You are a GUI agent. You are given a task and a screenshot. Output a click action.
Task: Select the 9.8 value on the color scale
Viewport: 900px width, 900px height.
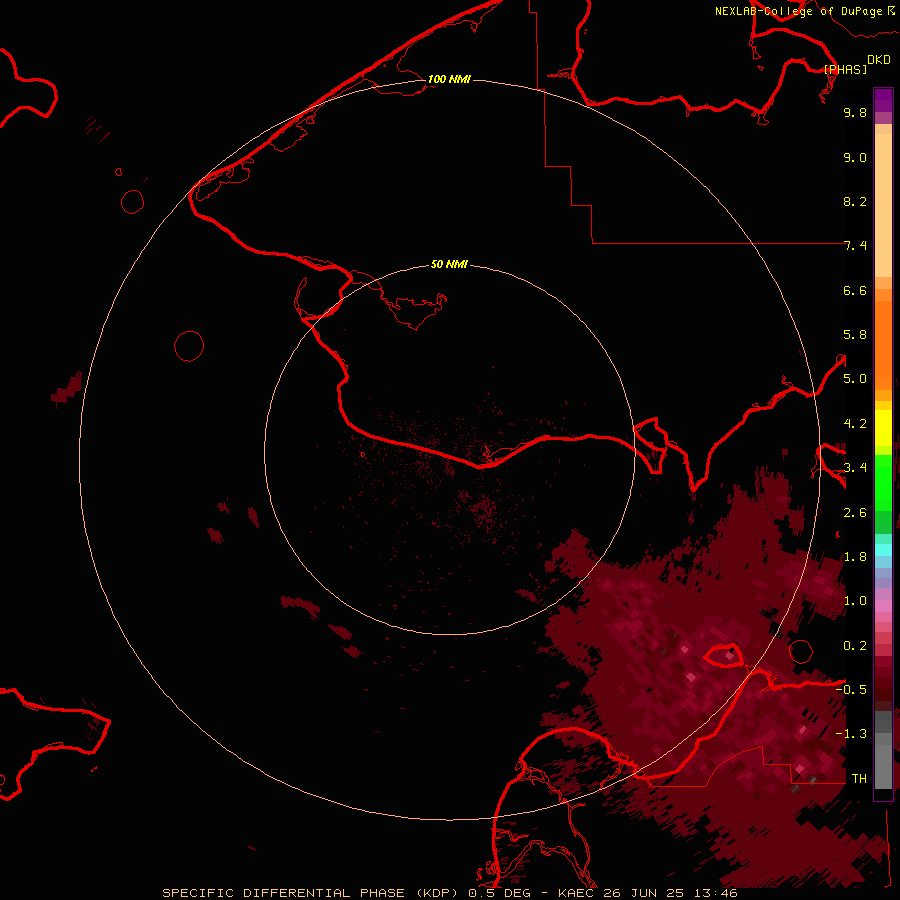[x=855, y=112]
